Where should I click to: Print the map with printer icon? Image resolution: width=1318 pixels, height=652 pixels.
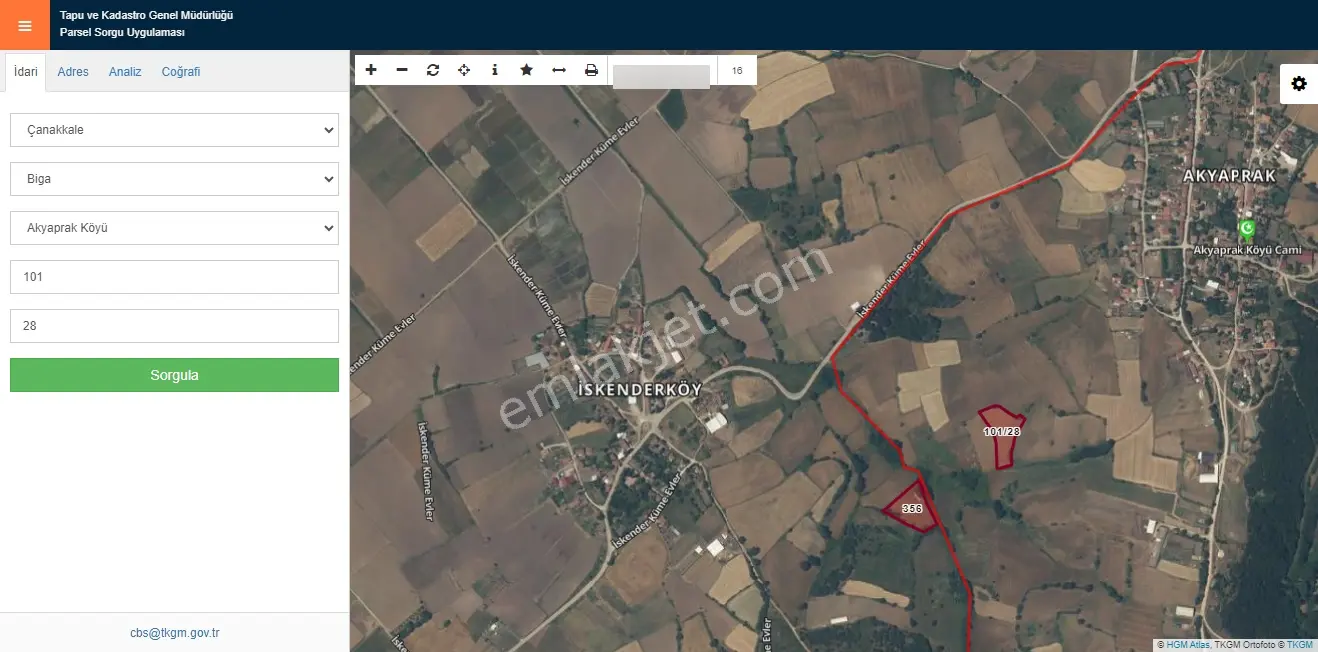[591, 70]
